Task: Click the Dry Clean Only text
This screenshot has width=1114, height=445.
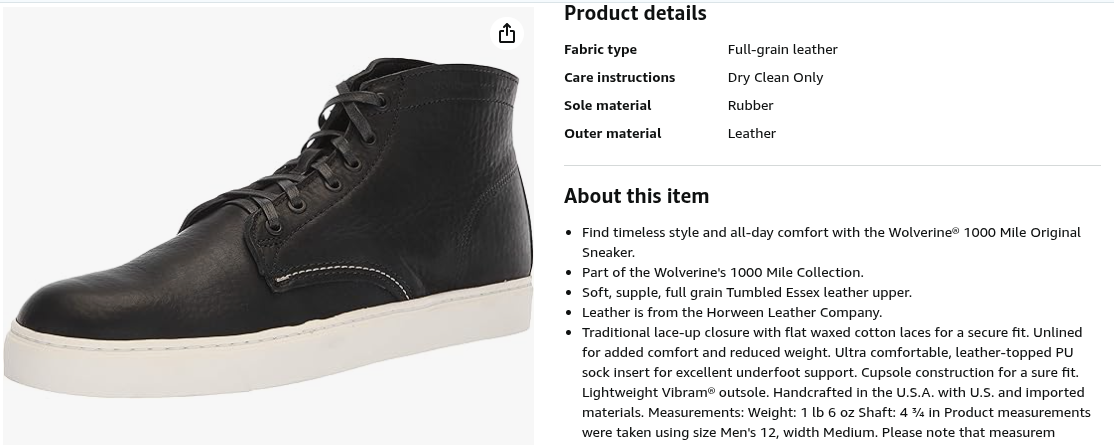Action: tap(775, 77)
